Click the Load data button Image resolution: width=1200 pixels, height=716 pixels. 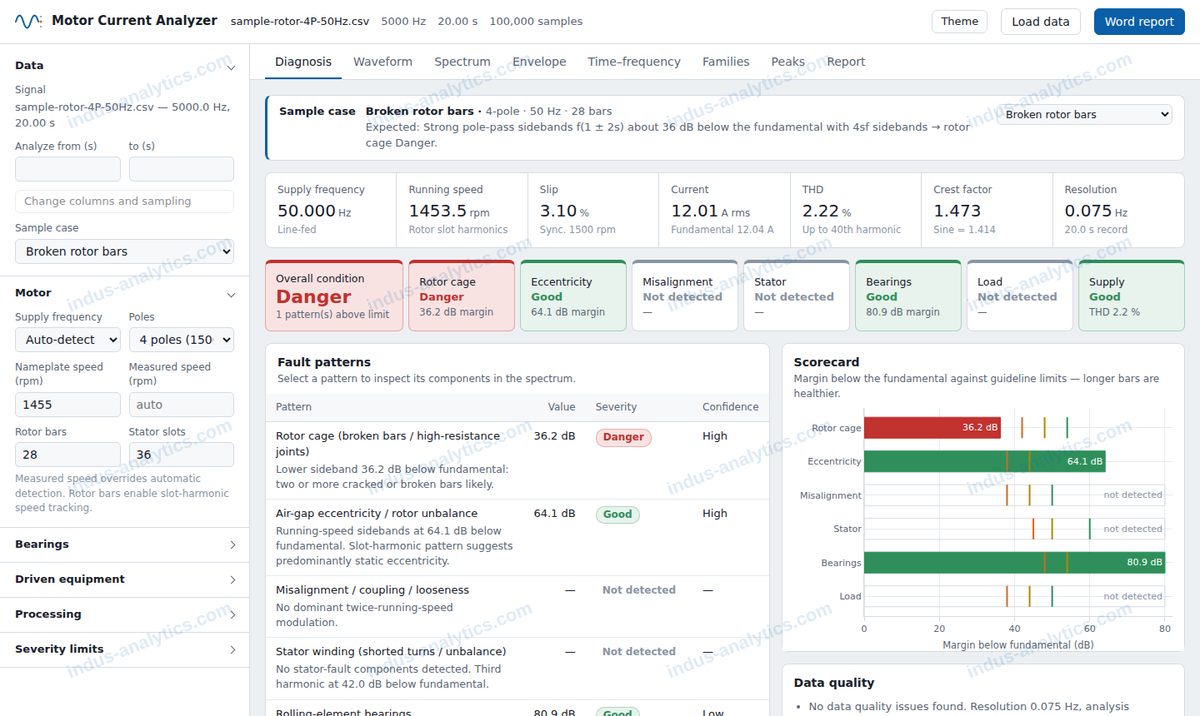(x=1040, y=21)
